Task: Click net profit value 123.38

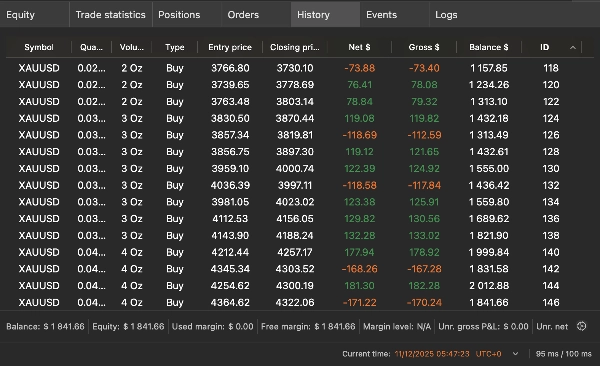Action: 359,202
